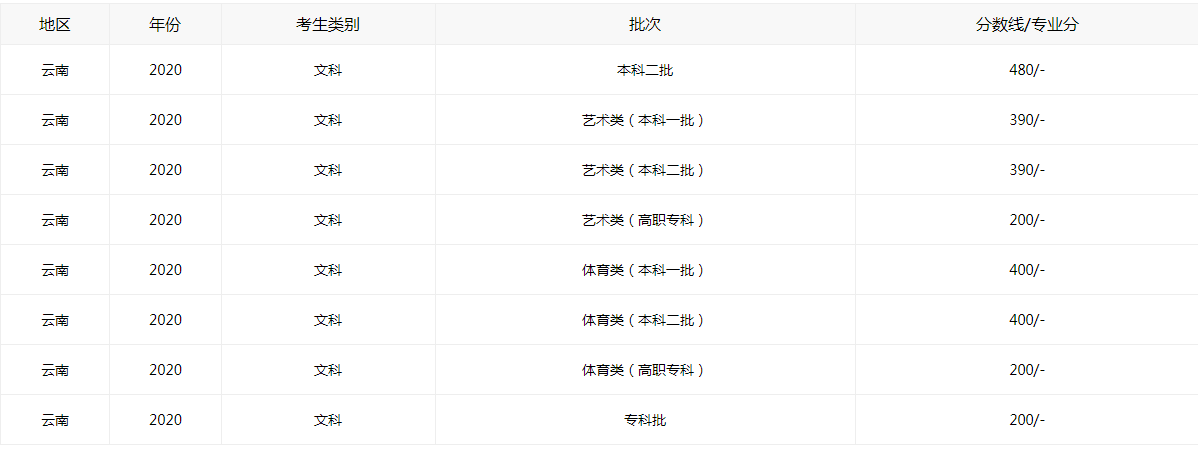Click the 体育类(本科一批) cell
The image size is (1198, 449).
pyautogui.click(x=645, y=270)
